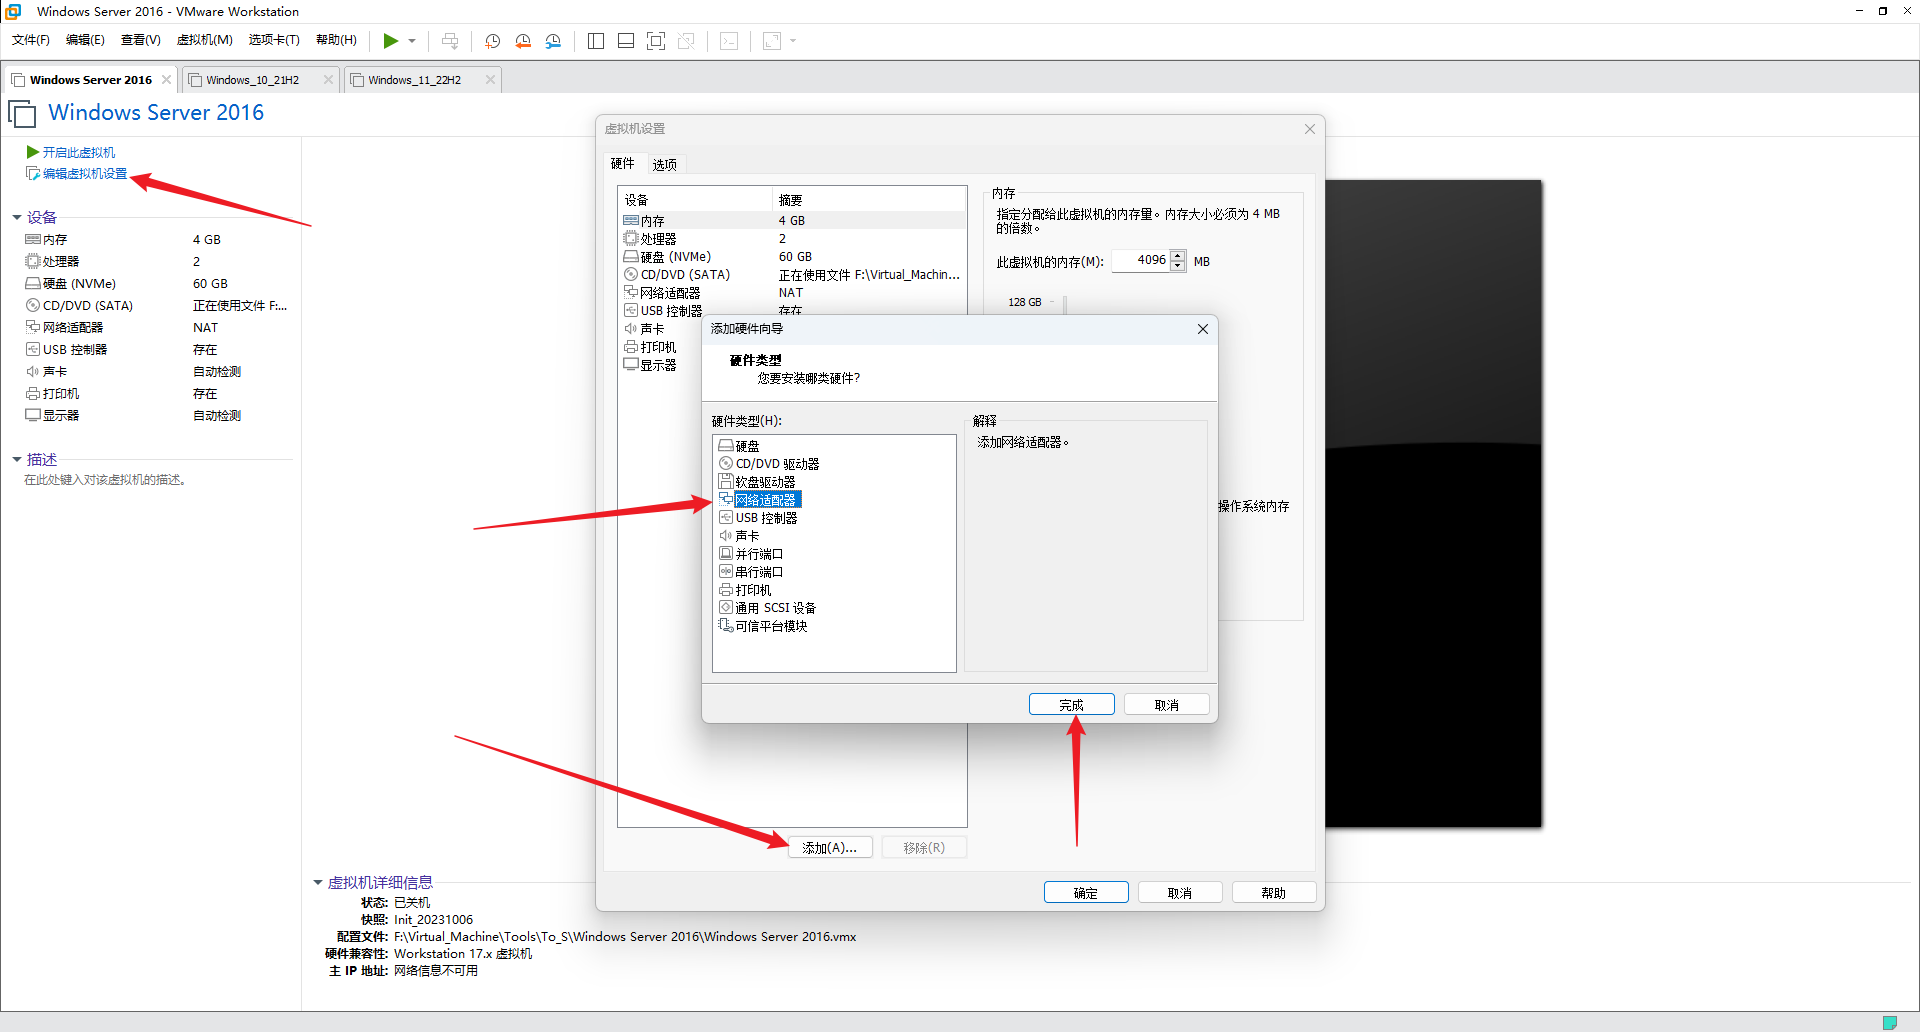Open the 查看(V) menu

(141, 40)
